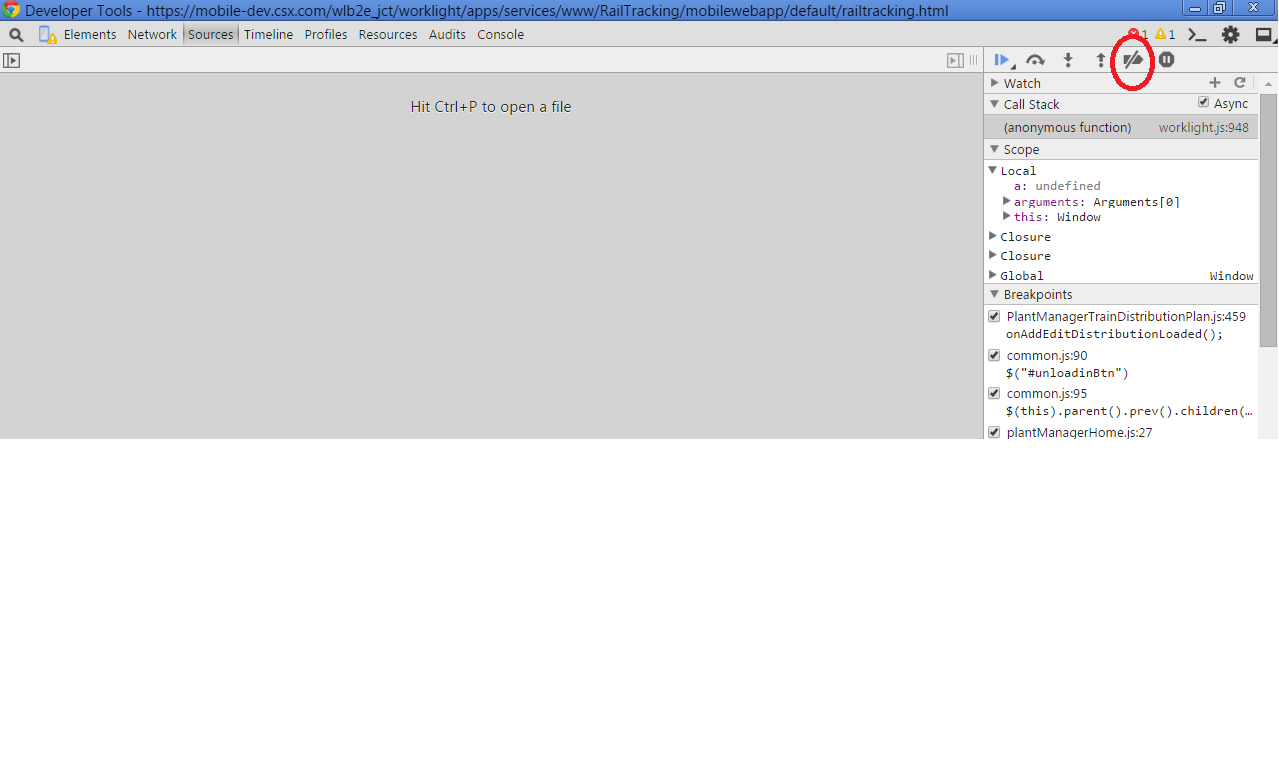Click the common.js:95 breakpoint entry
Image resolution: width=1279 pixels, height=757 pixels.
tap(1046, 393)
